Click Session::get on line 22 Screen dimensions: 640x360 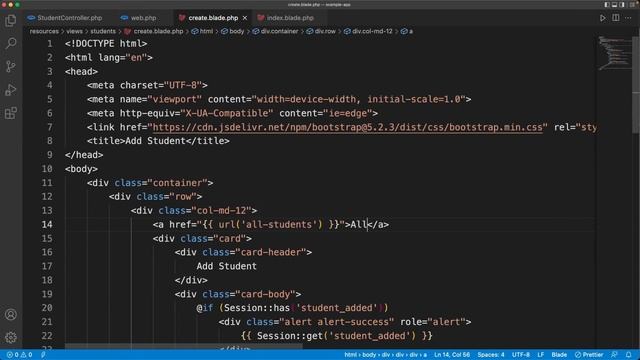(290, 336)
